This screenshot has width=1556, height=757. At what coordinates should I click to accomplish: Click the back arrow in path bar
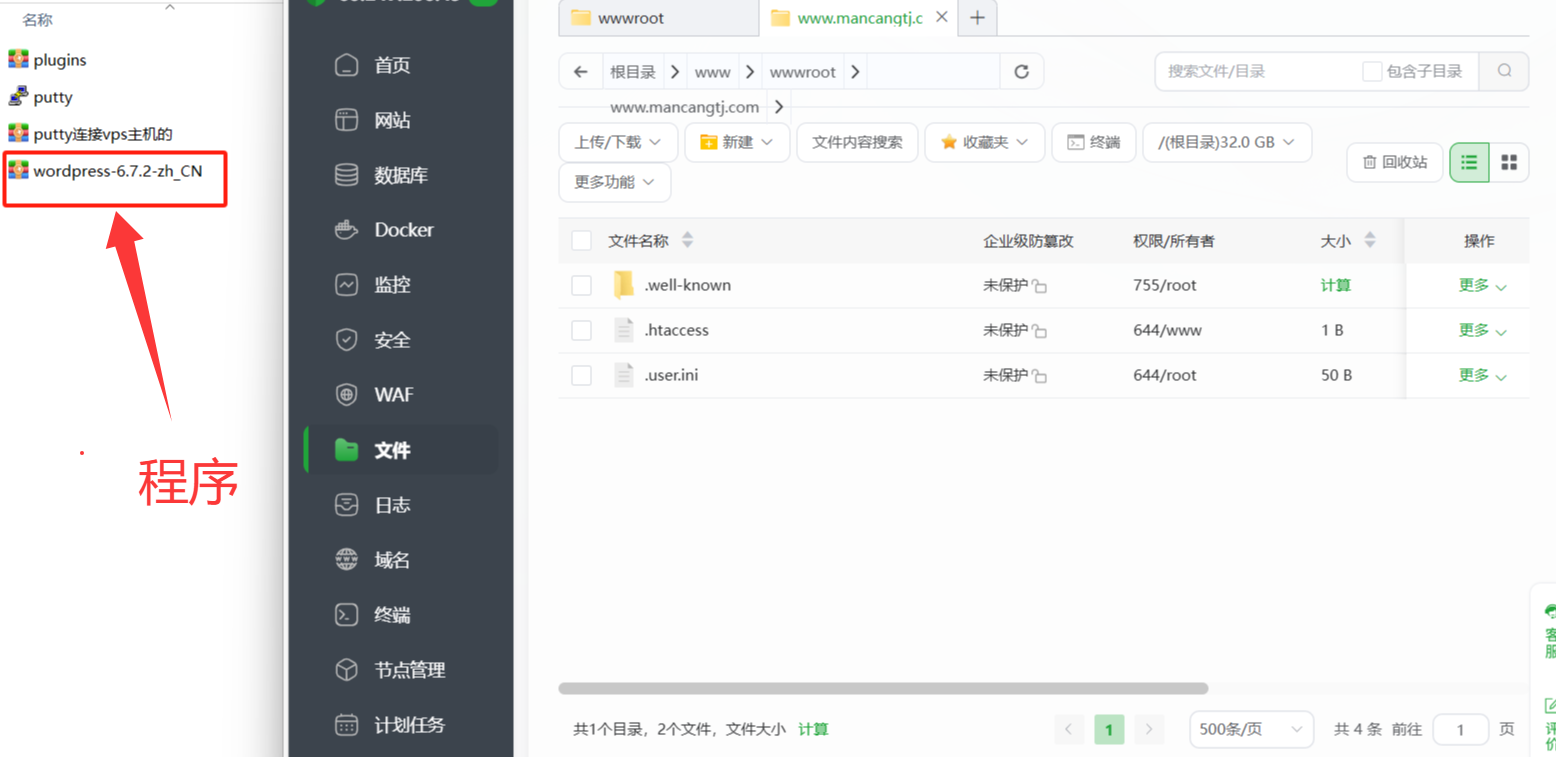coord(580,72)
